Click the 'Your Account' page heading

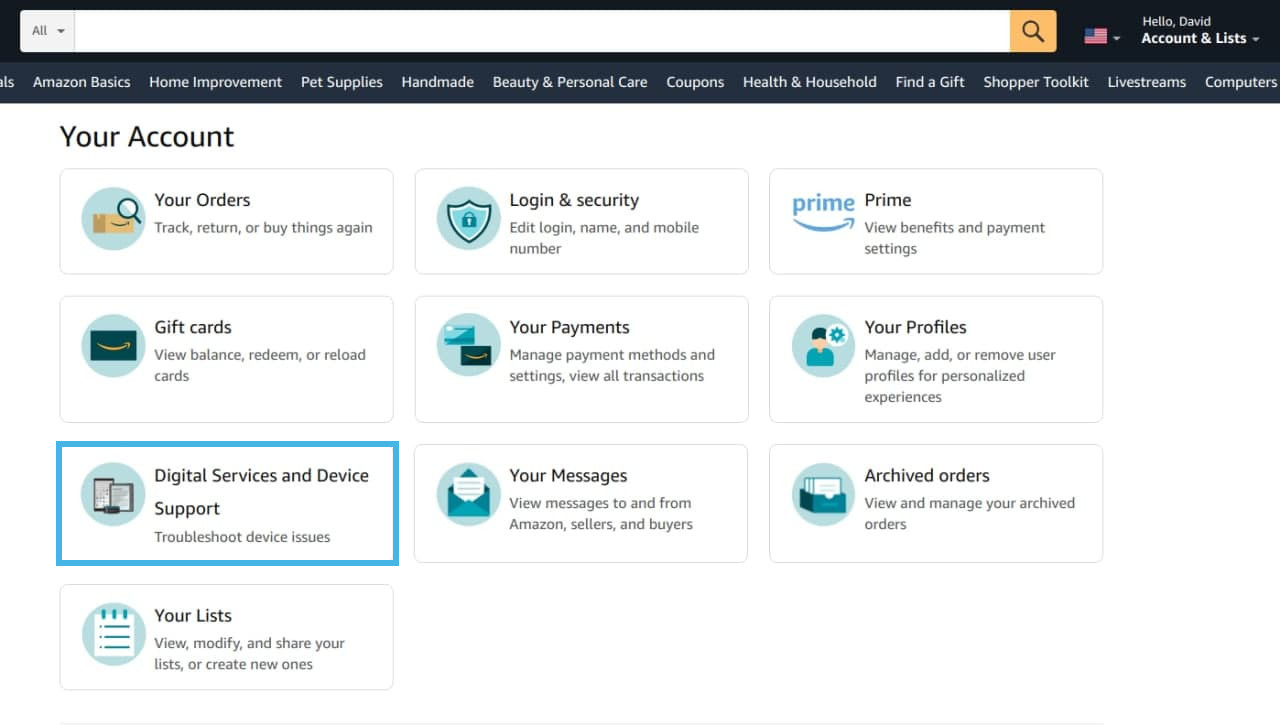pyautogui.click(x=147, y=137)
